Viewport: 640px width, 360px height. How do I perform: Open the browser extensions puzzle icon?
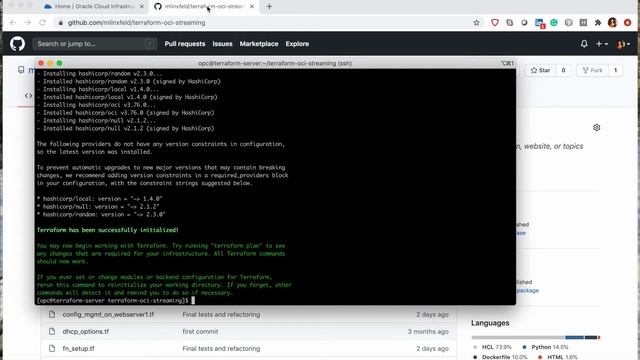598,23
